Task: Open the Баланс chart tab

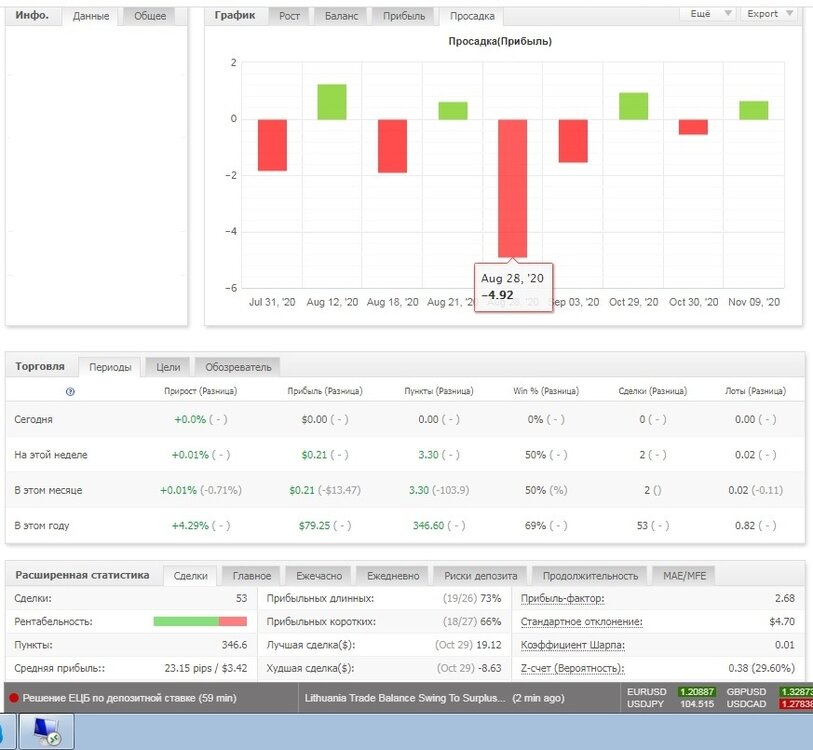Action: pos(341,16)
